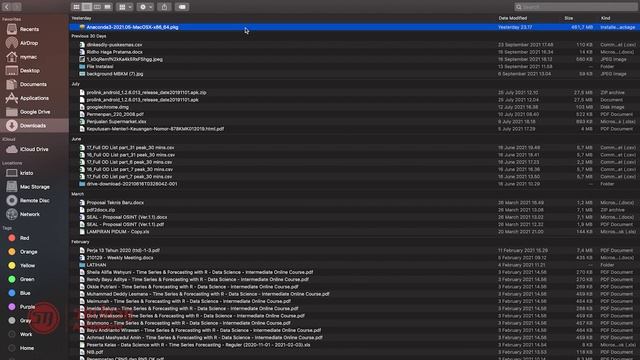The width and height of the screenshot is (640, 360).
Task: Sort by the Date Modified column
Action: tap(513, 18)
